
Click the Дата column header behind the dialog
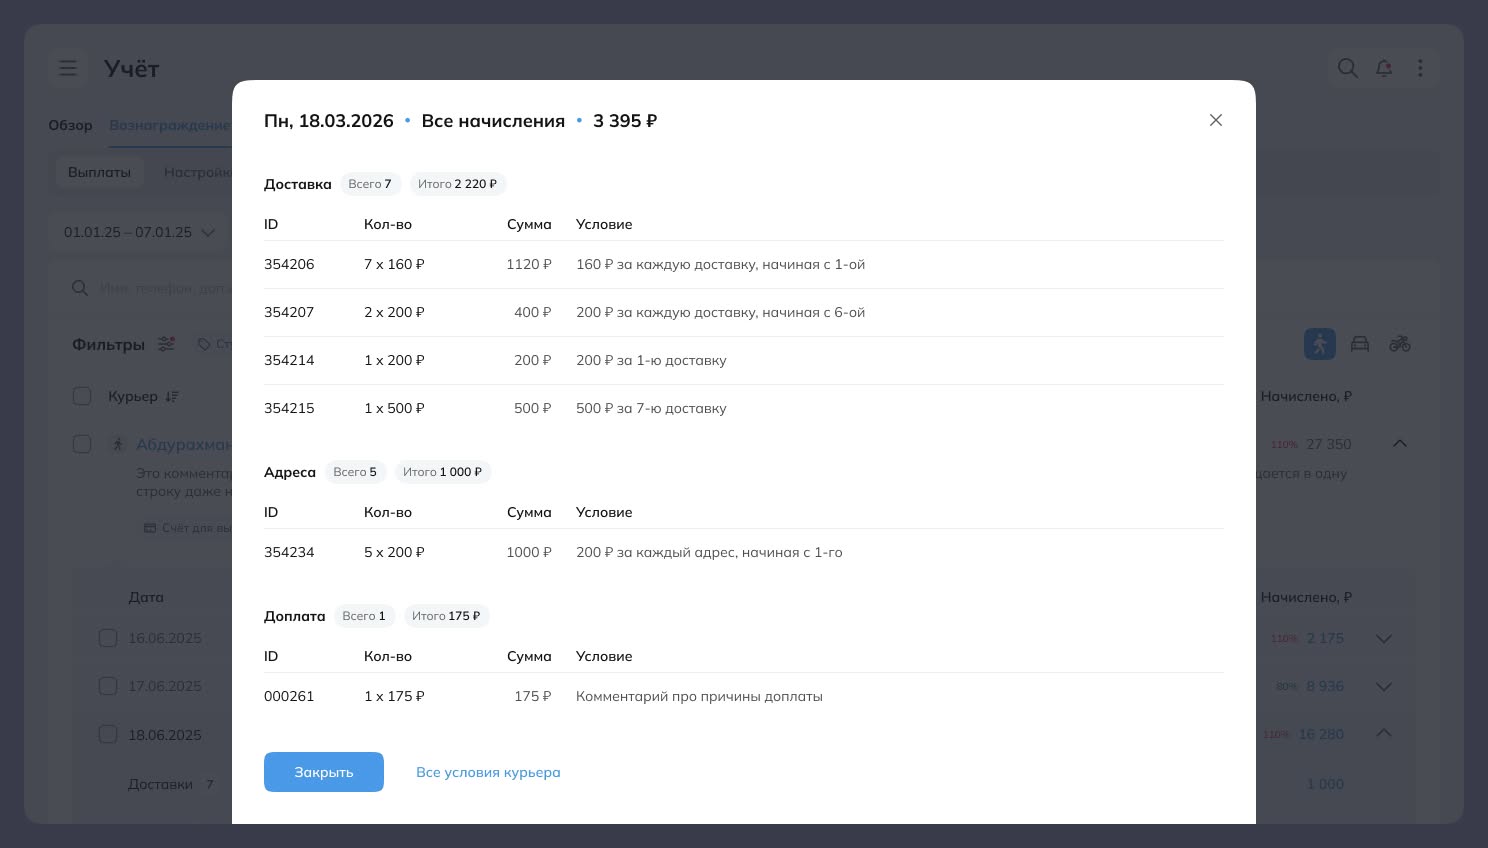[146, 597]
